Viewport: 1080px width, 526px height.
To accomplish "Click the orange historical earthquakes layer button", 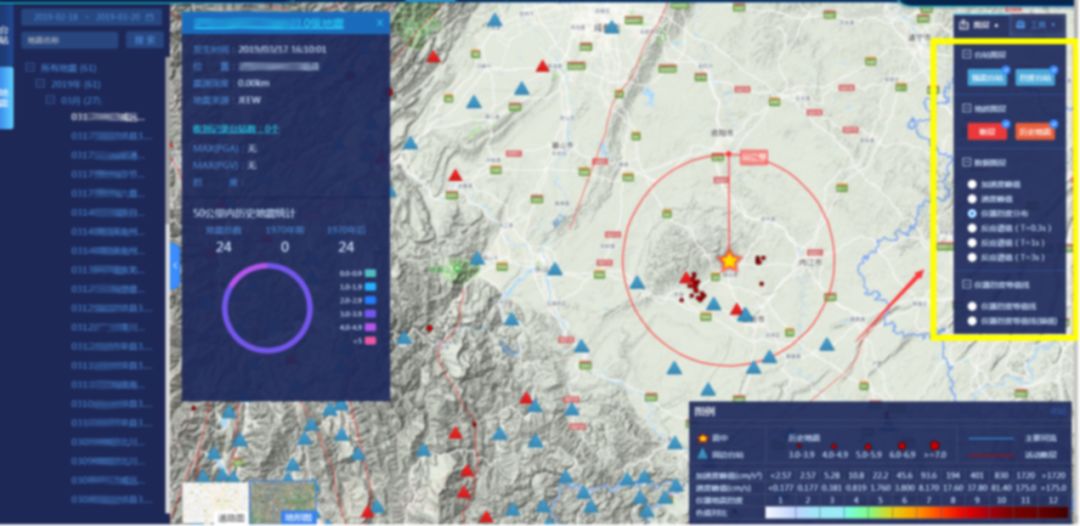I will [x=1034, y=131].
